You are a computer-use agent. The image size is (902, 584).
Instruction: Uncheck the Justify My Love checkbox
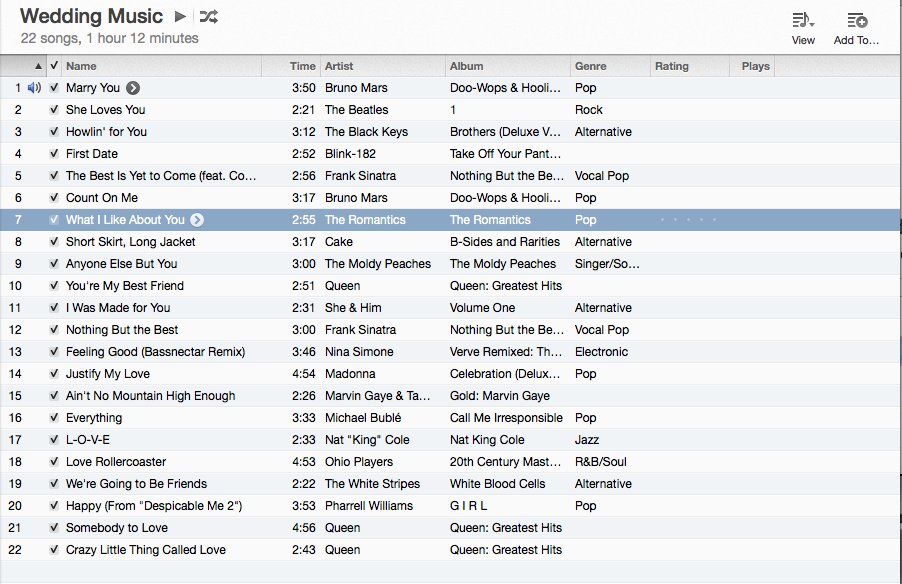click(54, 374)
